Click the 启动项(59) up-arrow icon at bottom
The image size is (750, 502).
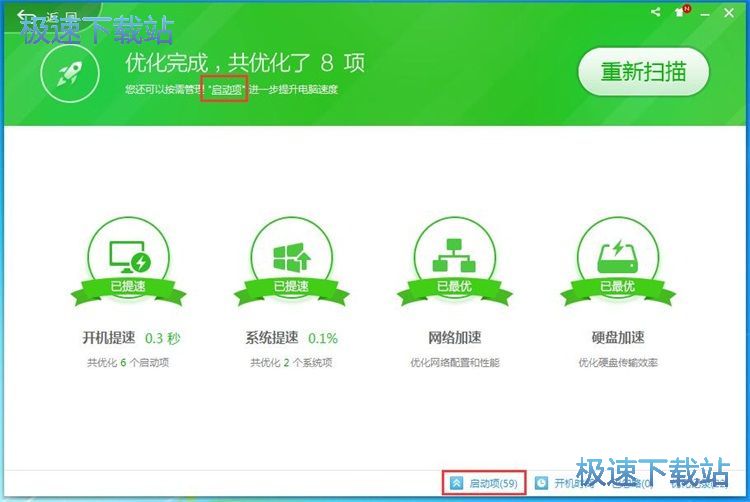(x=456, y=483)
